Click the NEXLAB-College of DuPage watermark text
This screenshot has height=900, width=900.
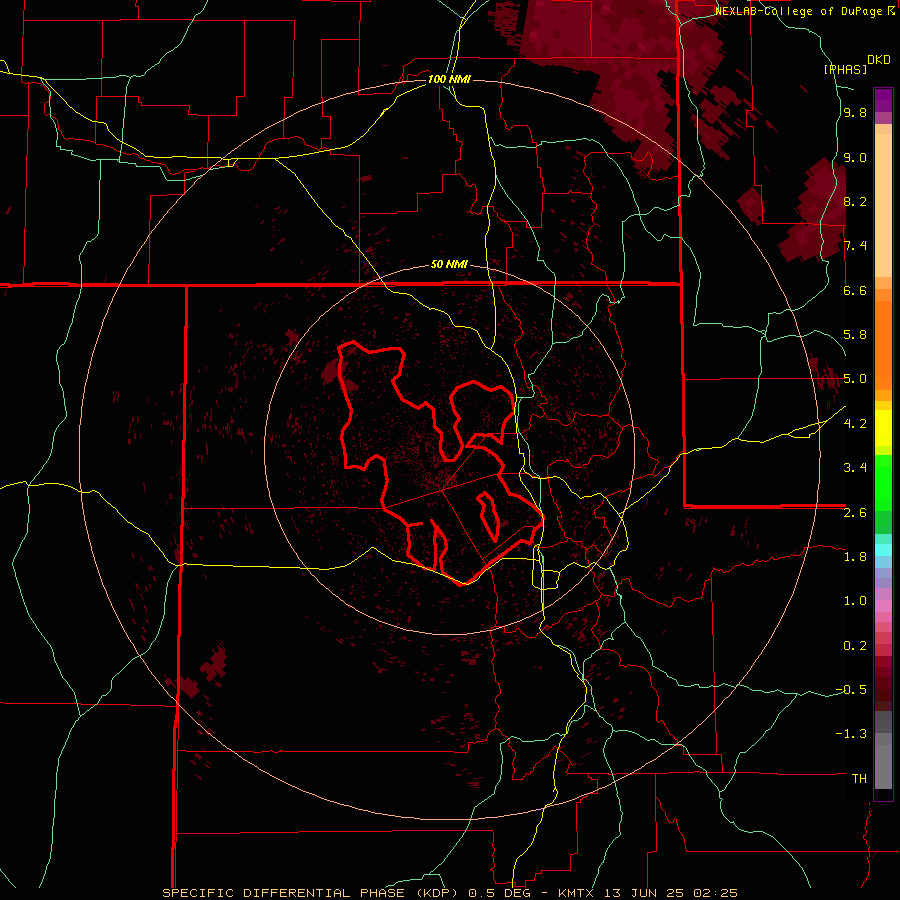(x=806, y=11)
